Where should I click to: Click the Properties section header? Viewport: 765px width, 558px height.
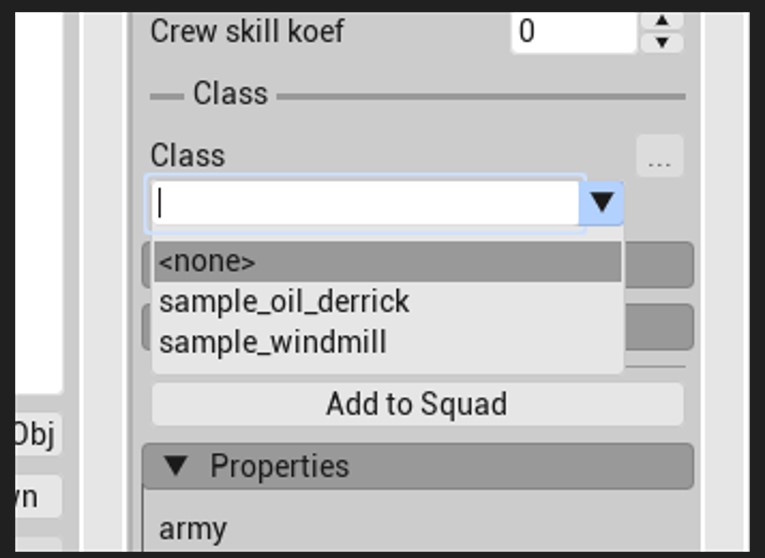(418, 466)
